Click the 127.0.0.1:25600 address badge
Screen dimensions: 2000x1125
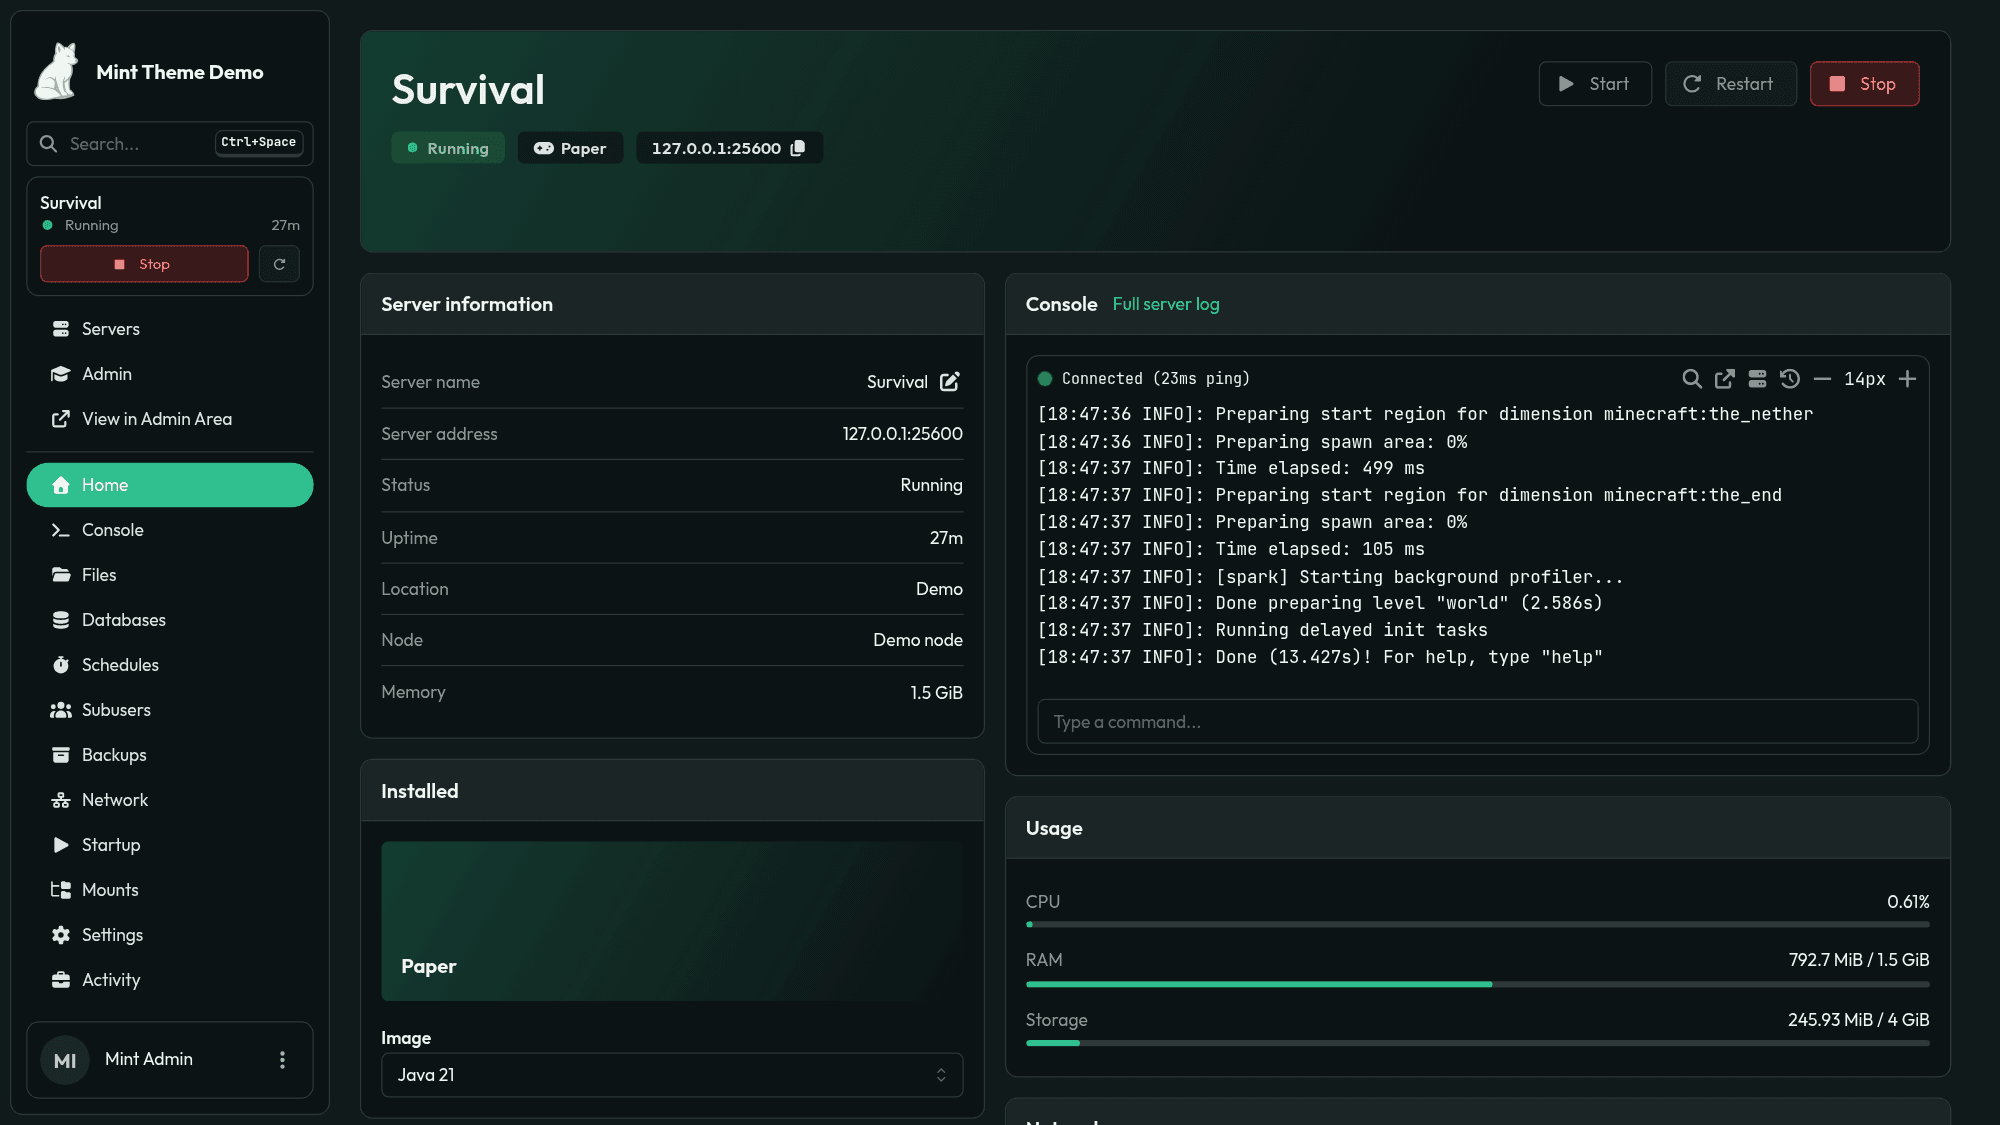tap(728, 148)
